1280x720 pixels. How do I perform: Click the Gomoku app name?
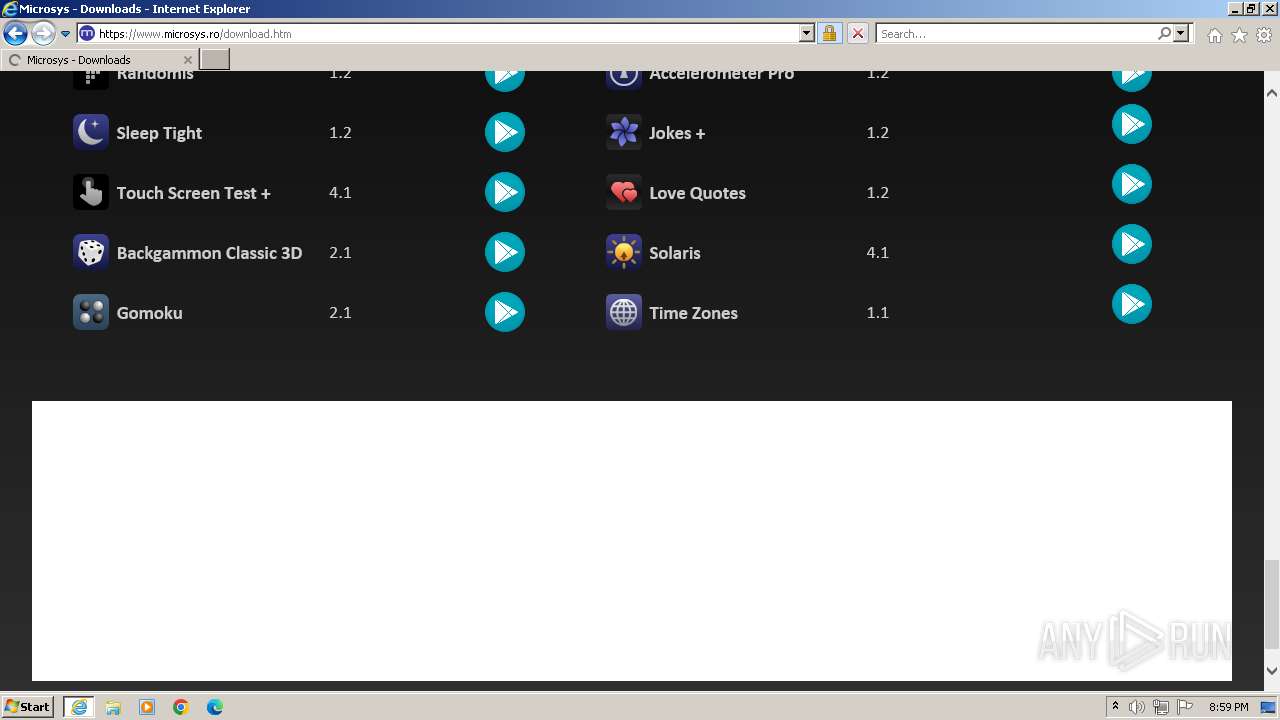point(149,313)
